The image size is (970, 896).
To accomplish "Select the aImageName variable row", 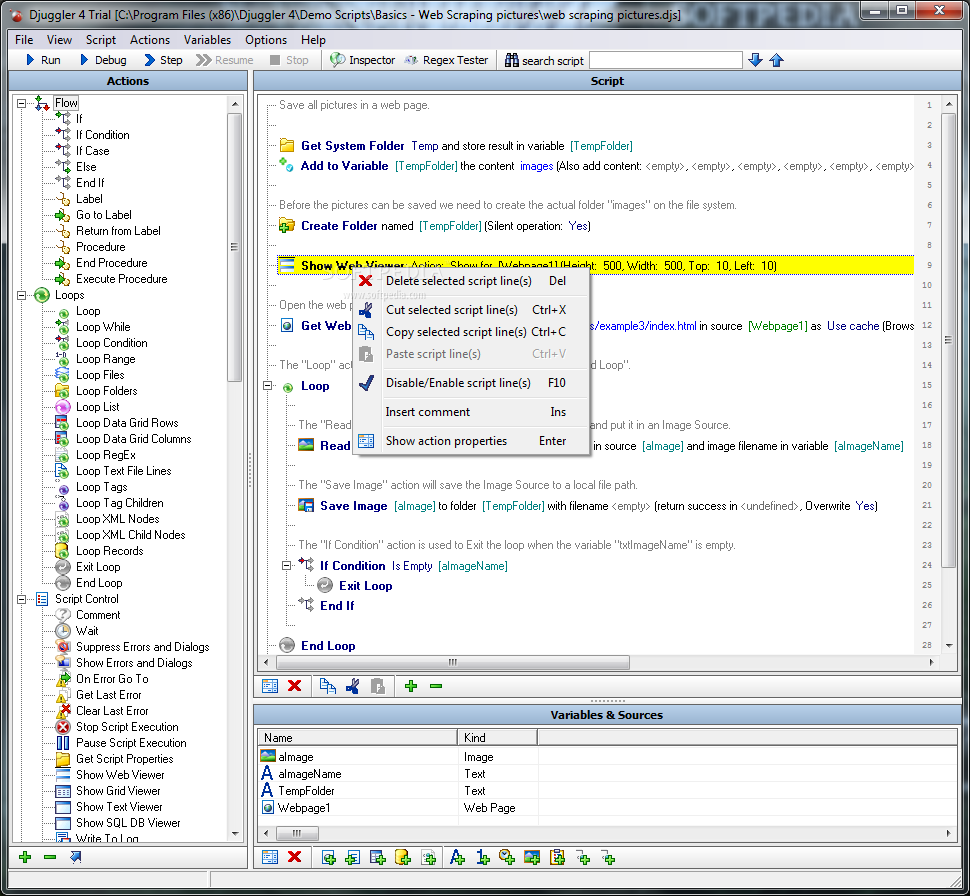I will click(x=607, y=773).
